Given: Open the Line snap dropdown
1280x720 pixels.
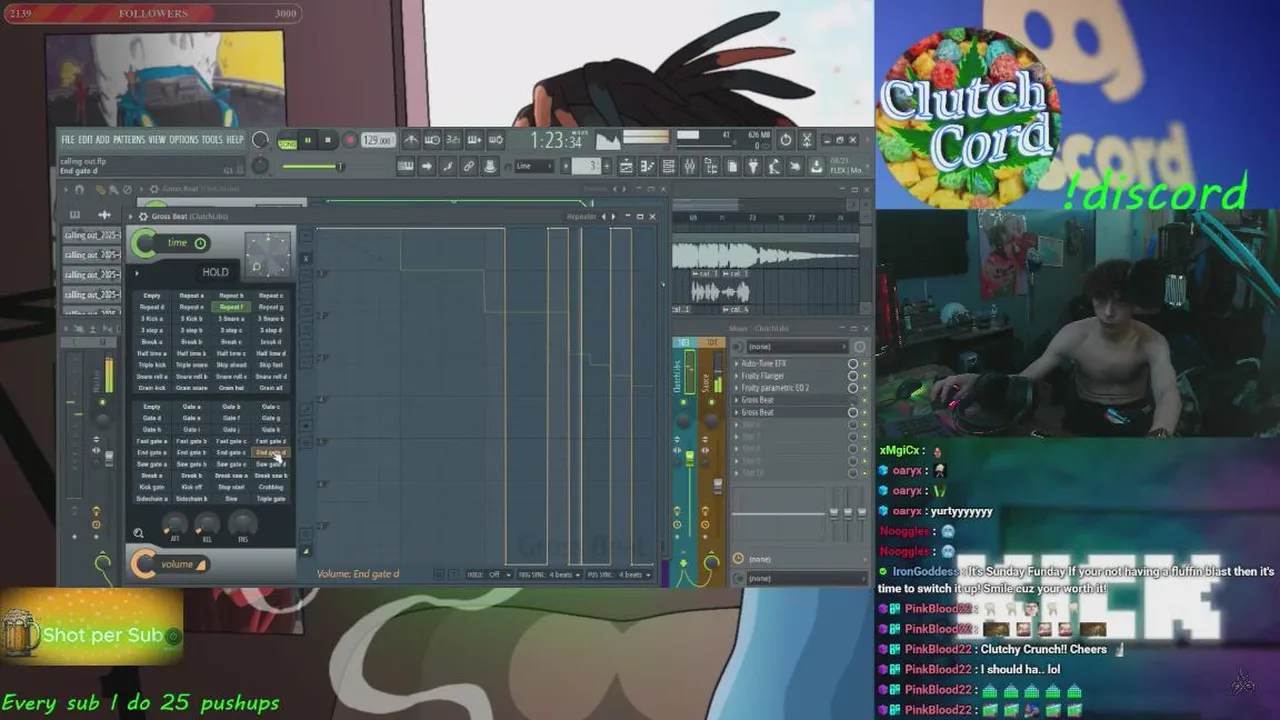Looking at the screenshot, I should coord(534,166).
